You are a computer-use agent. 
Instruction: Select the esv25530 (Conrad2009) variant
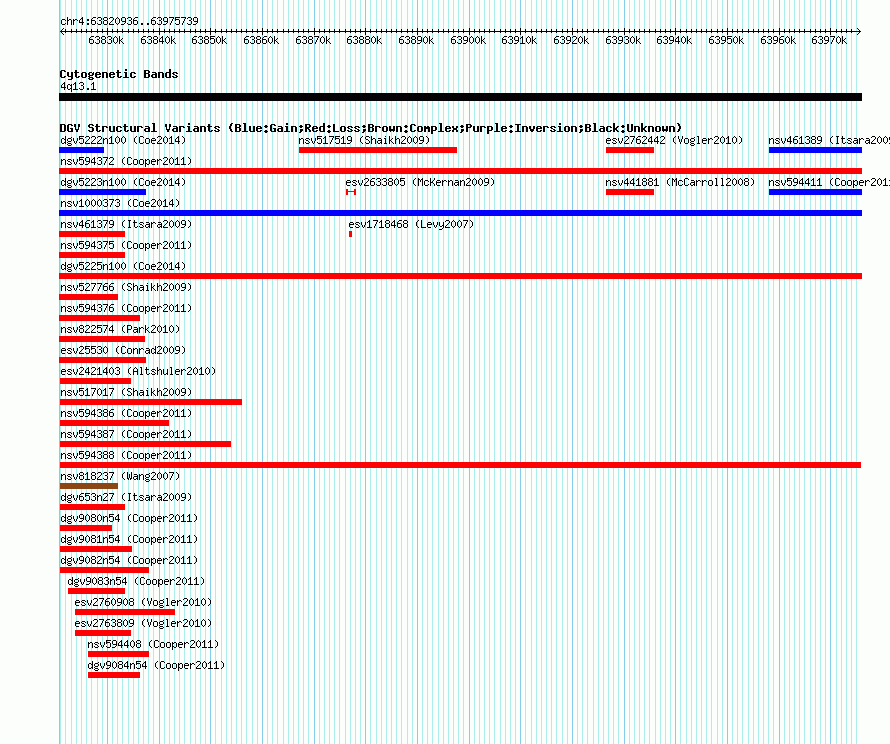pyautogui.click(x=123, y=350)
